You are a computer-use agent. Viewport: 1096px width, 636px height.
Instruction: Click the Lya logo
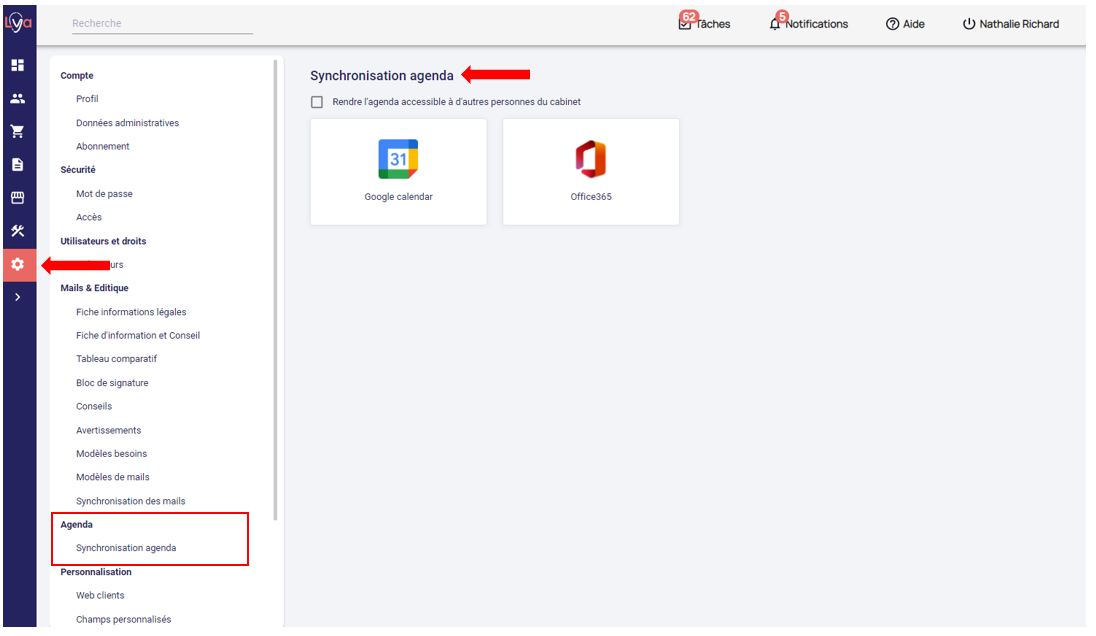tap(19, 23)
